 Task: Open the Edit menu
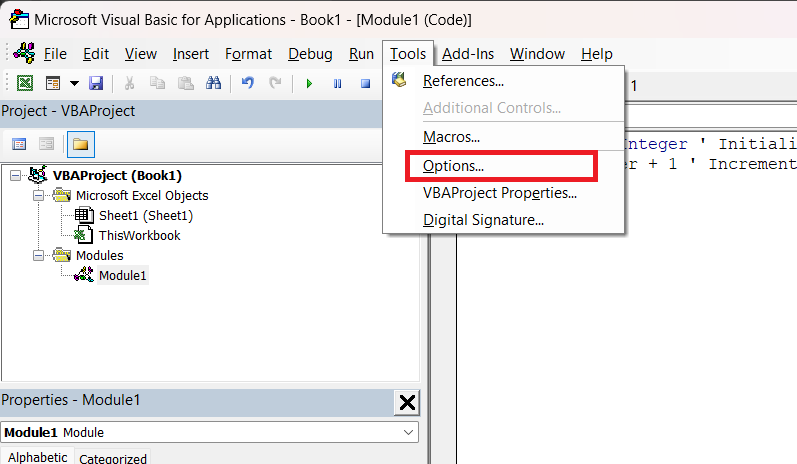click(96, 54)
